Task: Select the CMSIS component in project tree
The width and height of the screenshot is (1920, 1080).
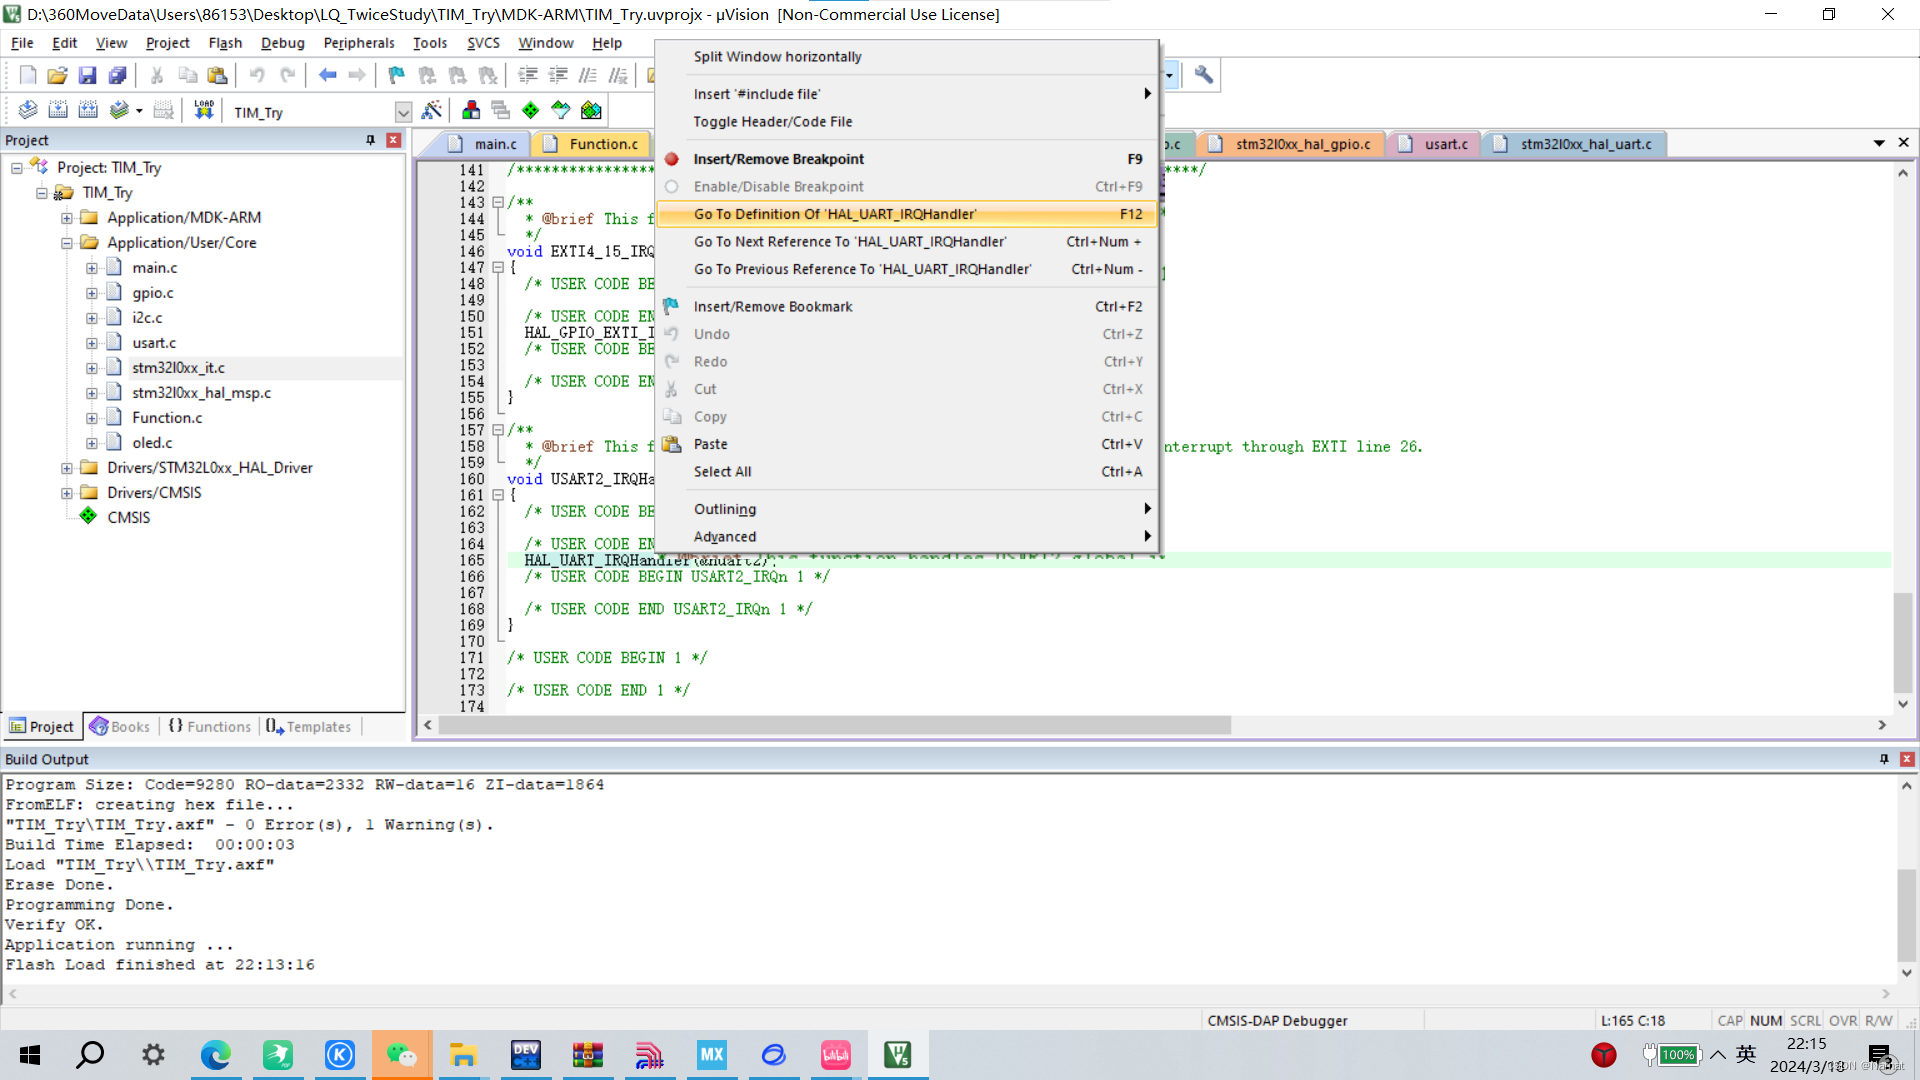Action: (x=128, y=518)
